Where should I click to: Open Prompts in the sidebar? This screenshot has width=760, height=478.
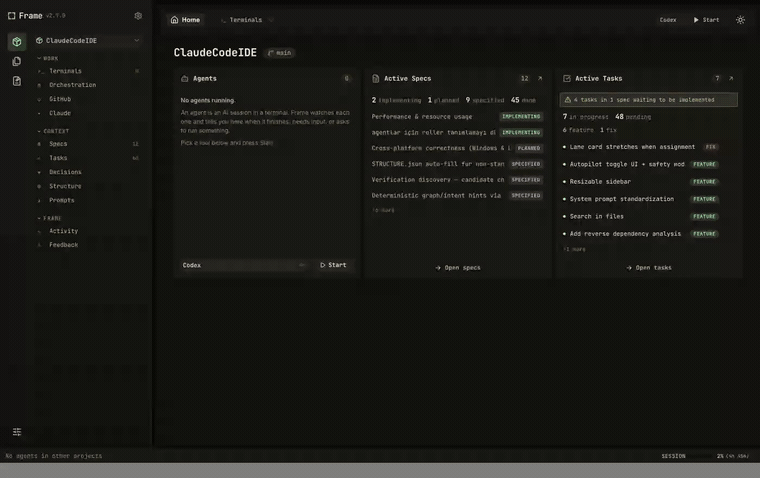[88, 200]
